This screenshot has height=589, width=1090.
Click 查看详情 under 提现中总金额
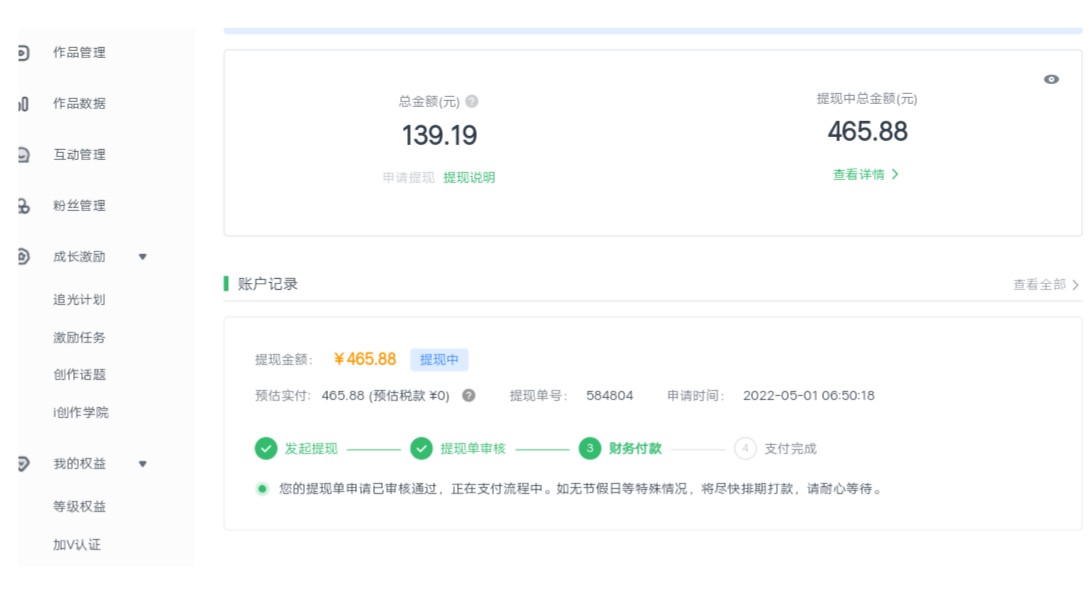[865, 175]
